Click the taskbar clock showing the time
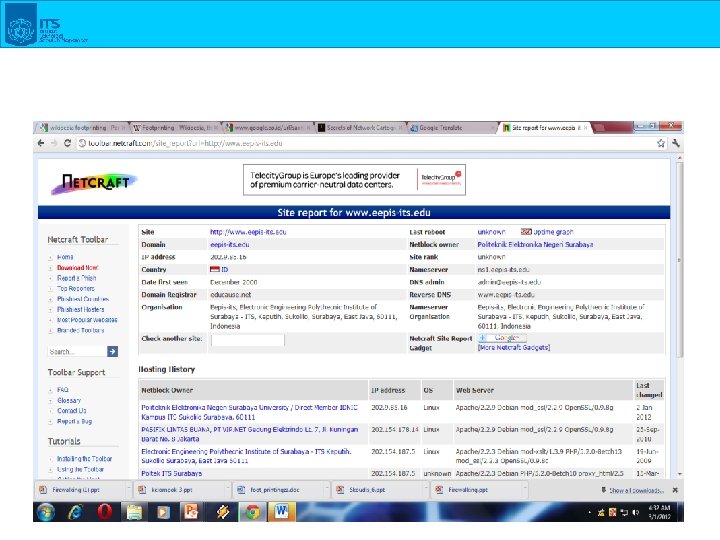Screen dimensions: 720x540 pyautogui.click(x=659, y=512)
